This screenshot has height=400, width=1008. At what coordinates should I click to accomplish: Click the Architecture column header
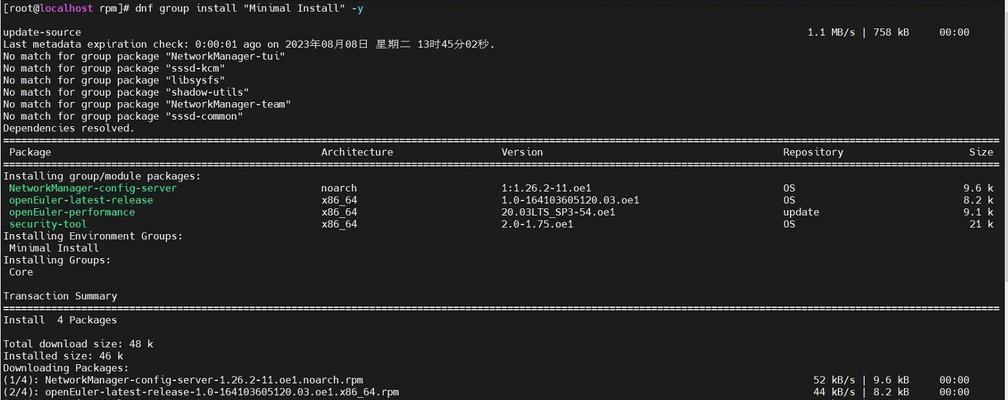pyautogui.click(x=357, y=152)
